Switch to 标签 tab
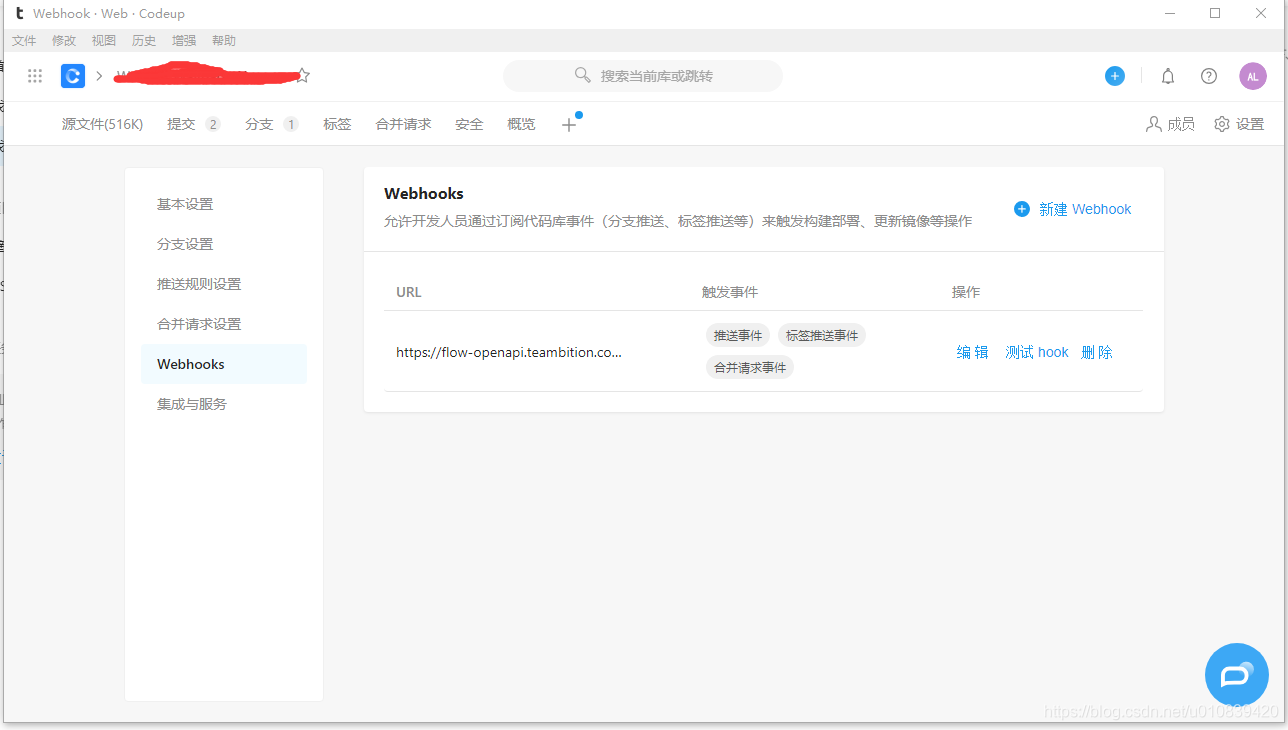Viewport: 1288px width, 730px height. [x=337, y=124]
